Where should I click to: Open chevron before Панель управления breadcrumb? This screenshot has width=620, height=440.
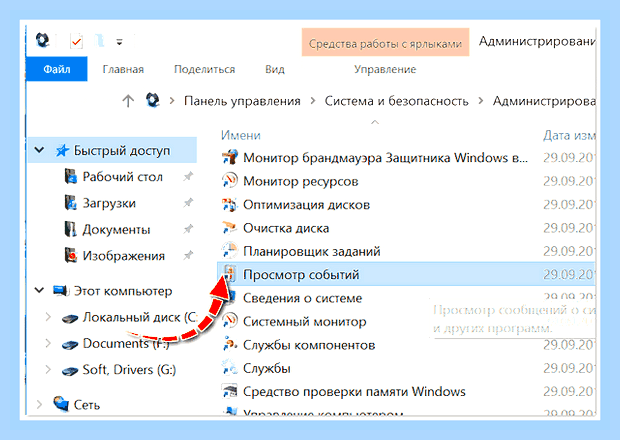[x=172, y=101]
